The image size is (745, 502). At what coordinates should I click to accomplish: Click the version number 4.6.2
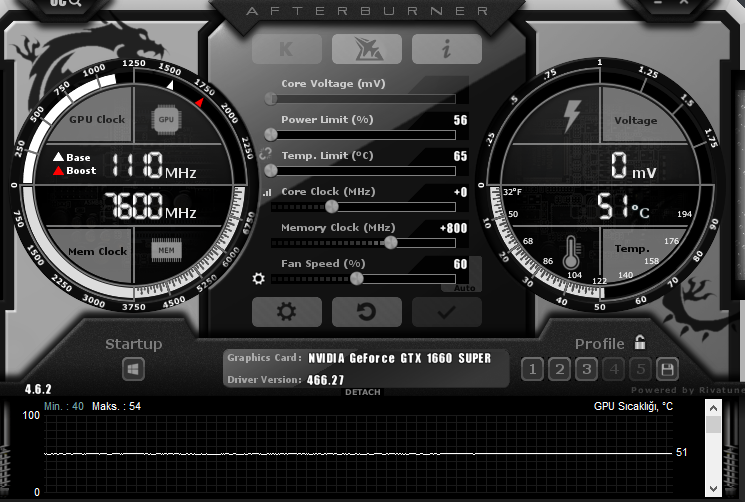click(x=38, y=389)
